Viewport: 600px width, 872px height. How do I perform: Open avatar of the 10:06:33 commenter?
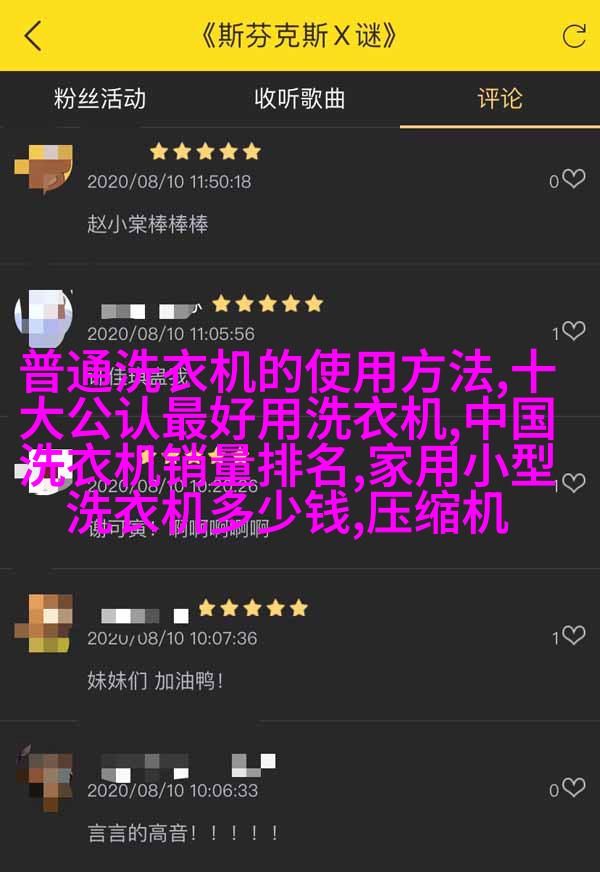(x=43, y=777)
